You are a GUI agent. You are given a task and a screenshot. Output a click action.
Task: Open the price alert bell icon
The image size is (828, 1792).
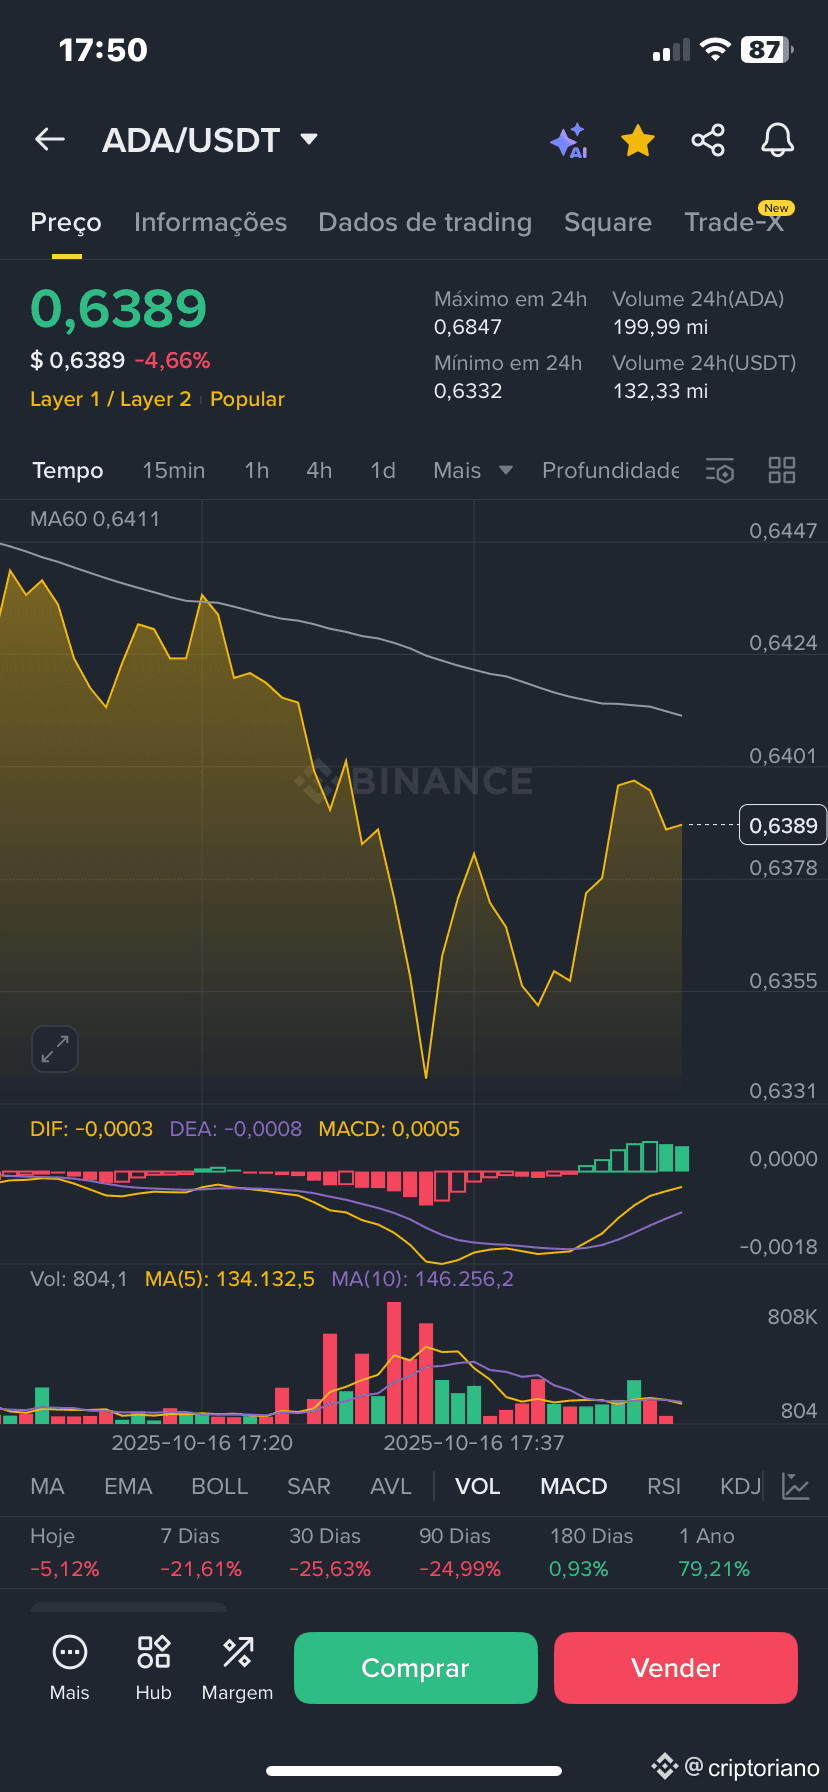point(777,140)
